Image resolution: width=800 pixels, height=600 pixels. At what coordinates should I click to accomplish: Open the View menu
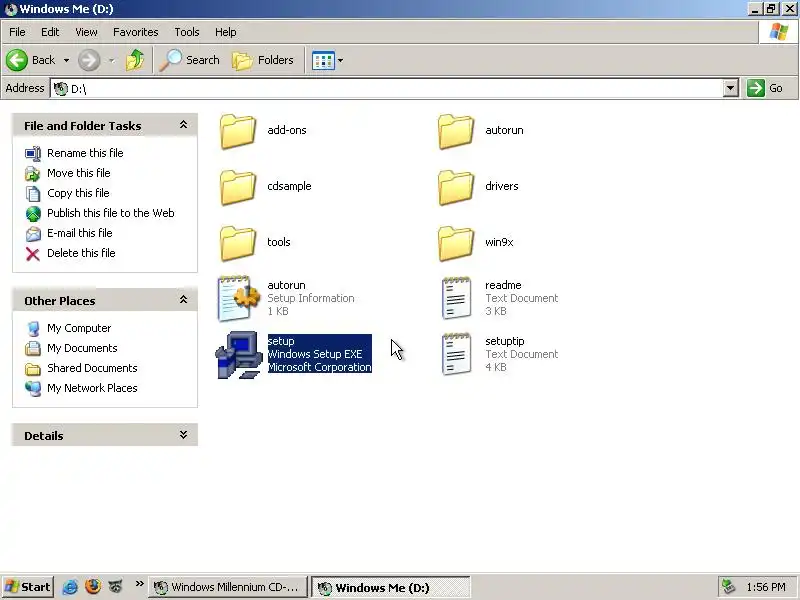[x=86, y=32]
